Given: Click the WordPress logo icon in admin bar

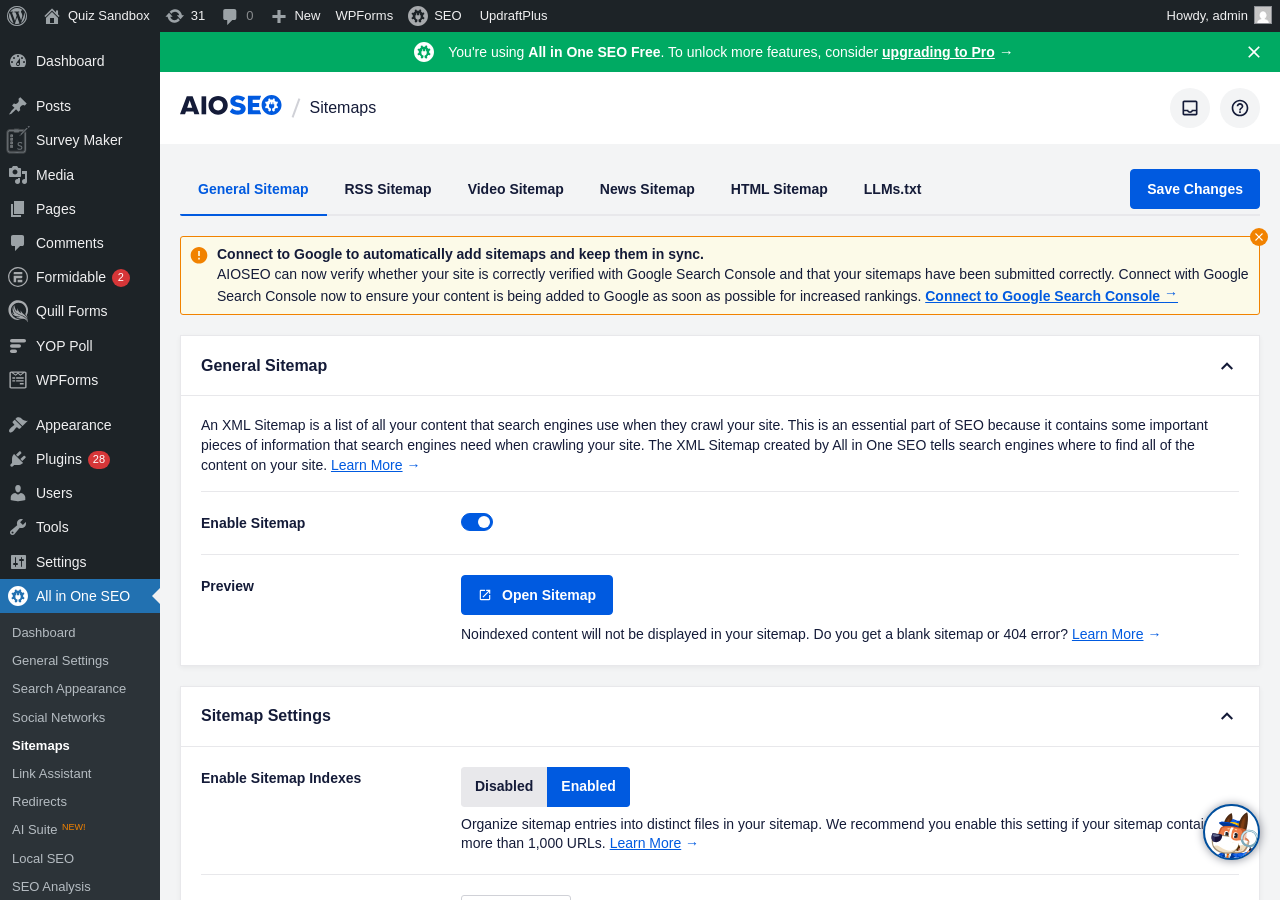Looking at the screenshot, I should pos(17,16).
